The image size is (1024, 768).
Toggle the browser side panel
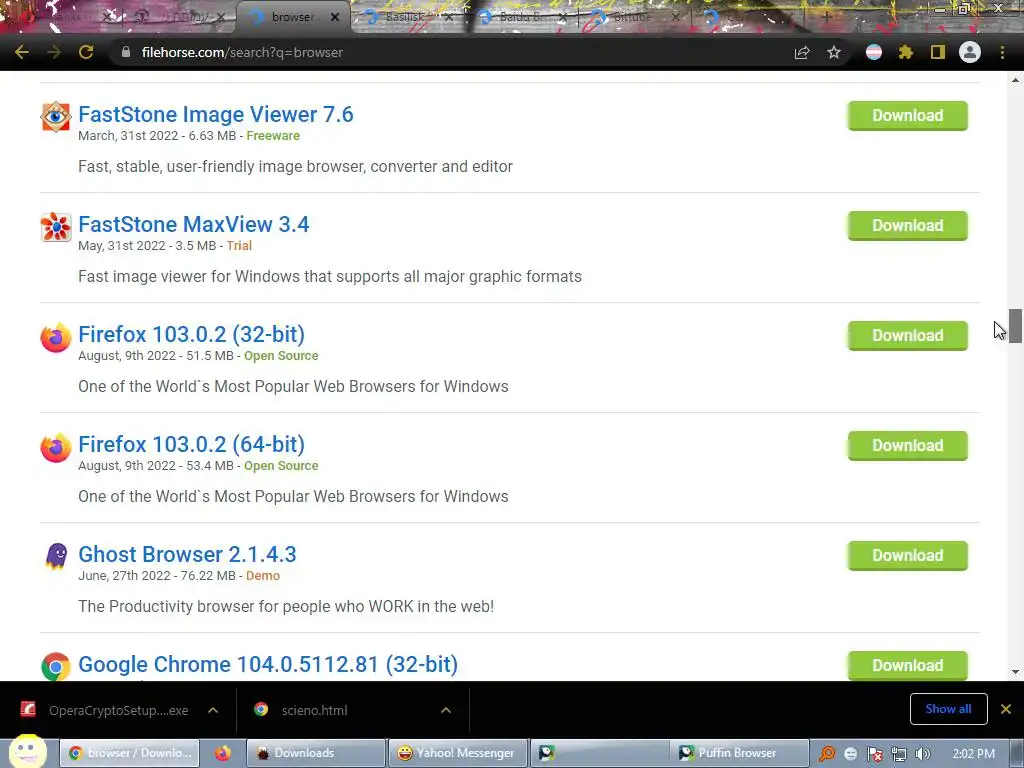tap(938, 52)
